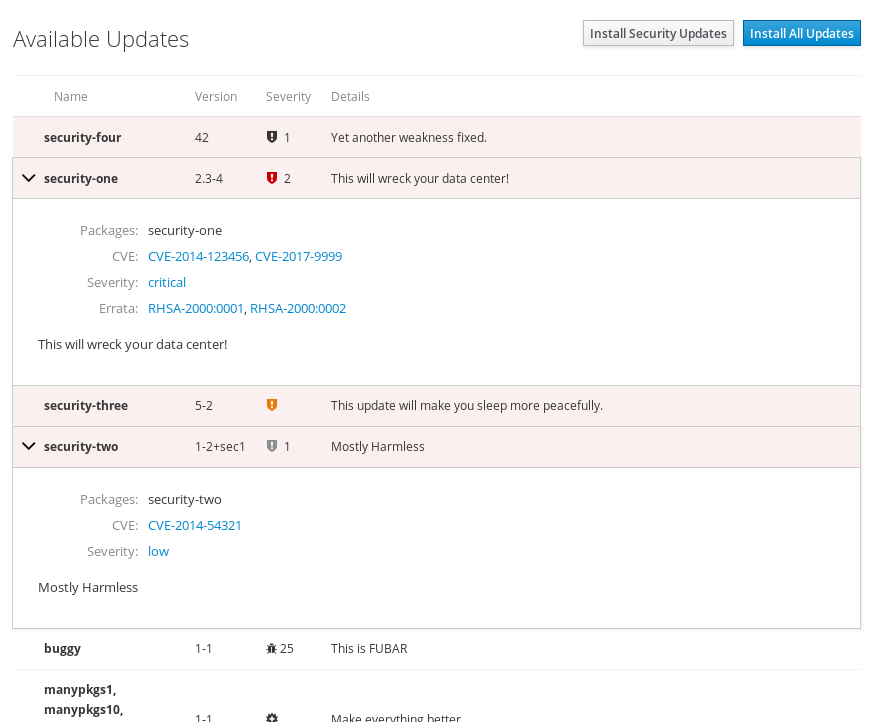Click the security-two package name

pyautogui.click(x=81, y=446)
